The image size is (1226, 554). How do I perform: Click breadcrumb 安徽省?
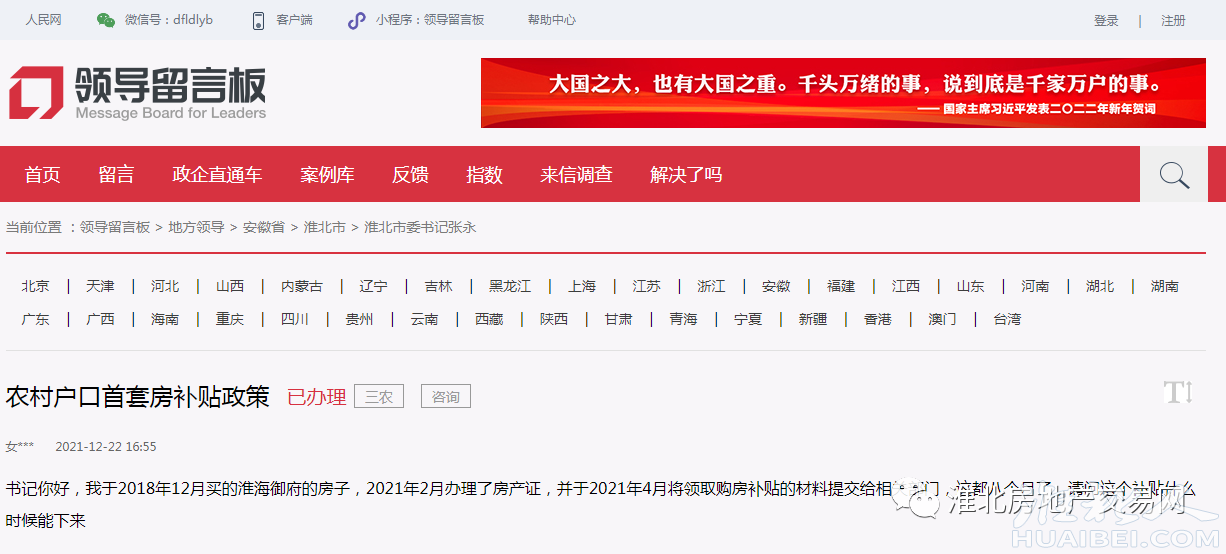(264, 227)
